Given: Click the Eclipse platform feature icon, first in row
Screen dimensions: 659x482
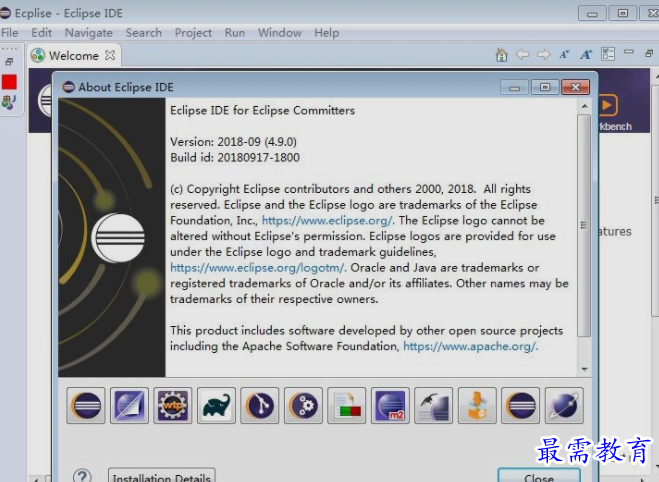Looking at the screenshot, I should click(x=86, y=406).
